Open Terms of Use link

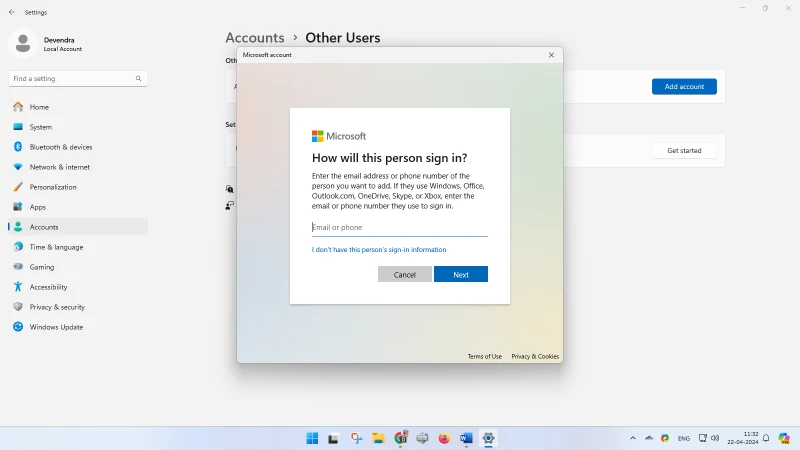pos(485,357)
